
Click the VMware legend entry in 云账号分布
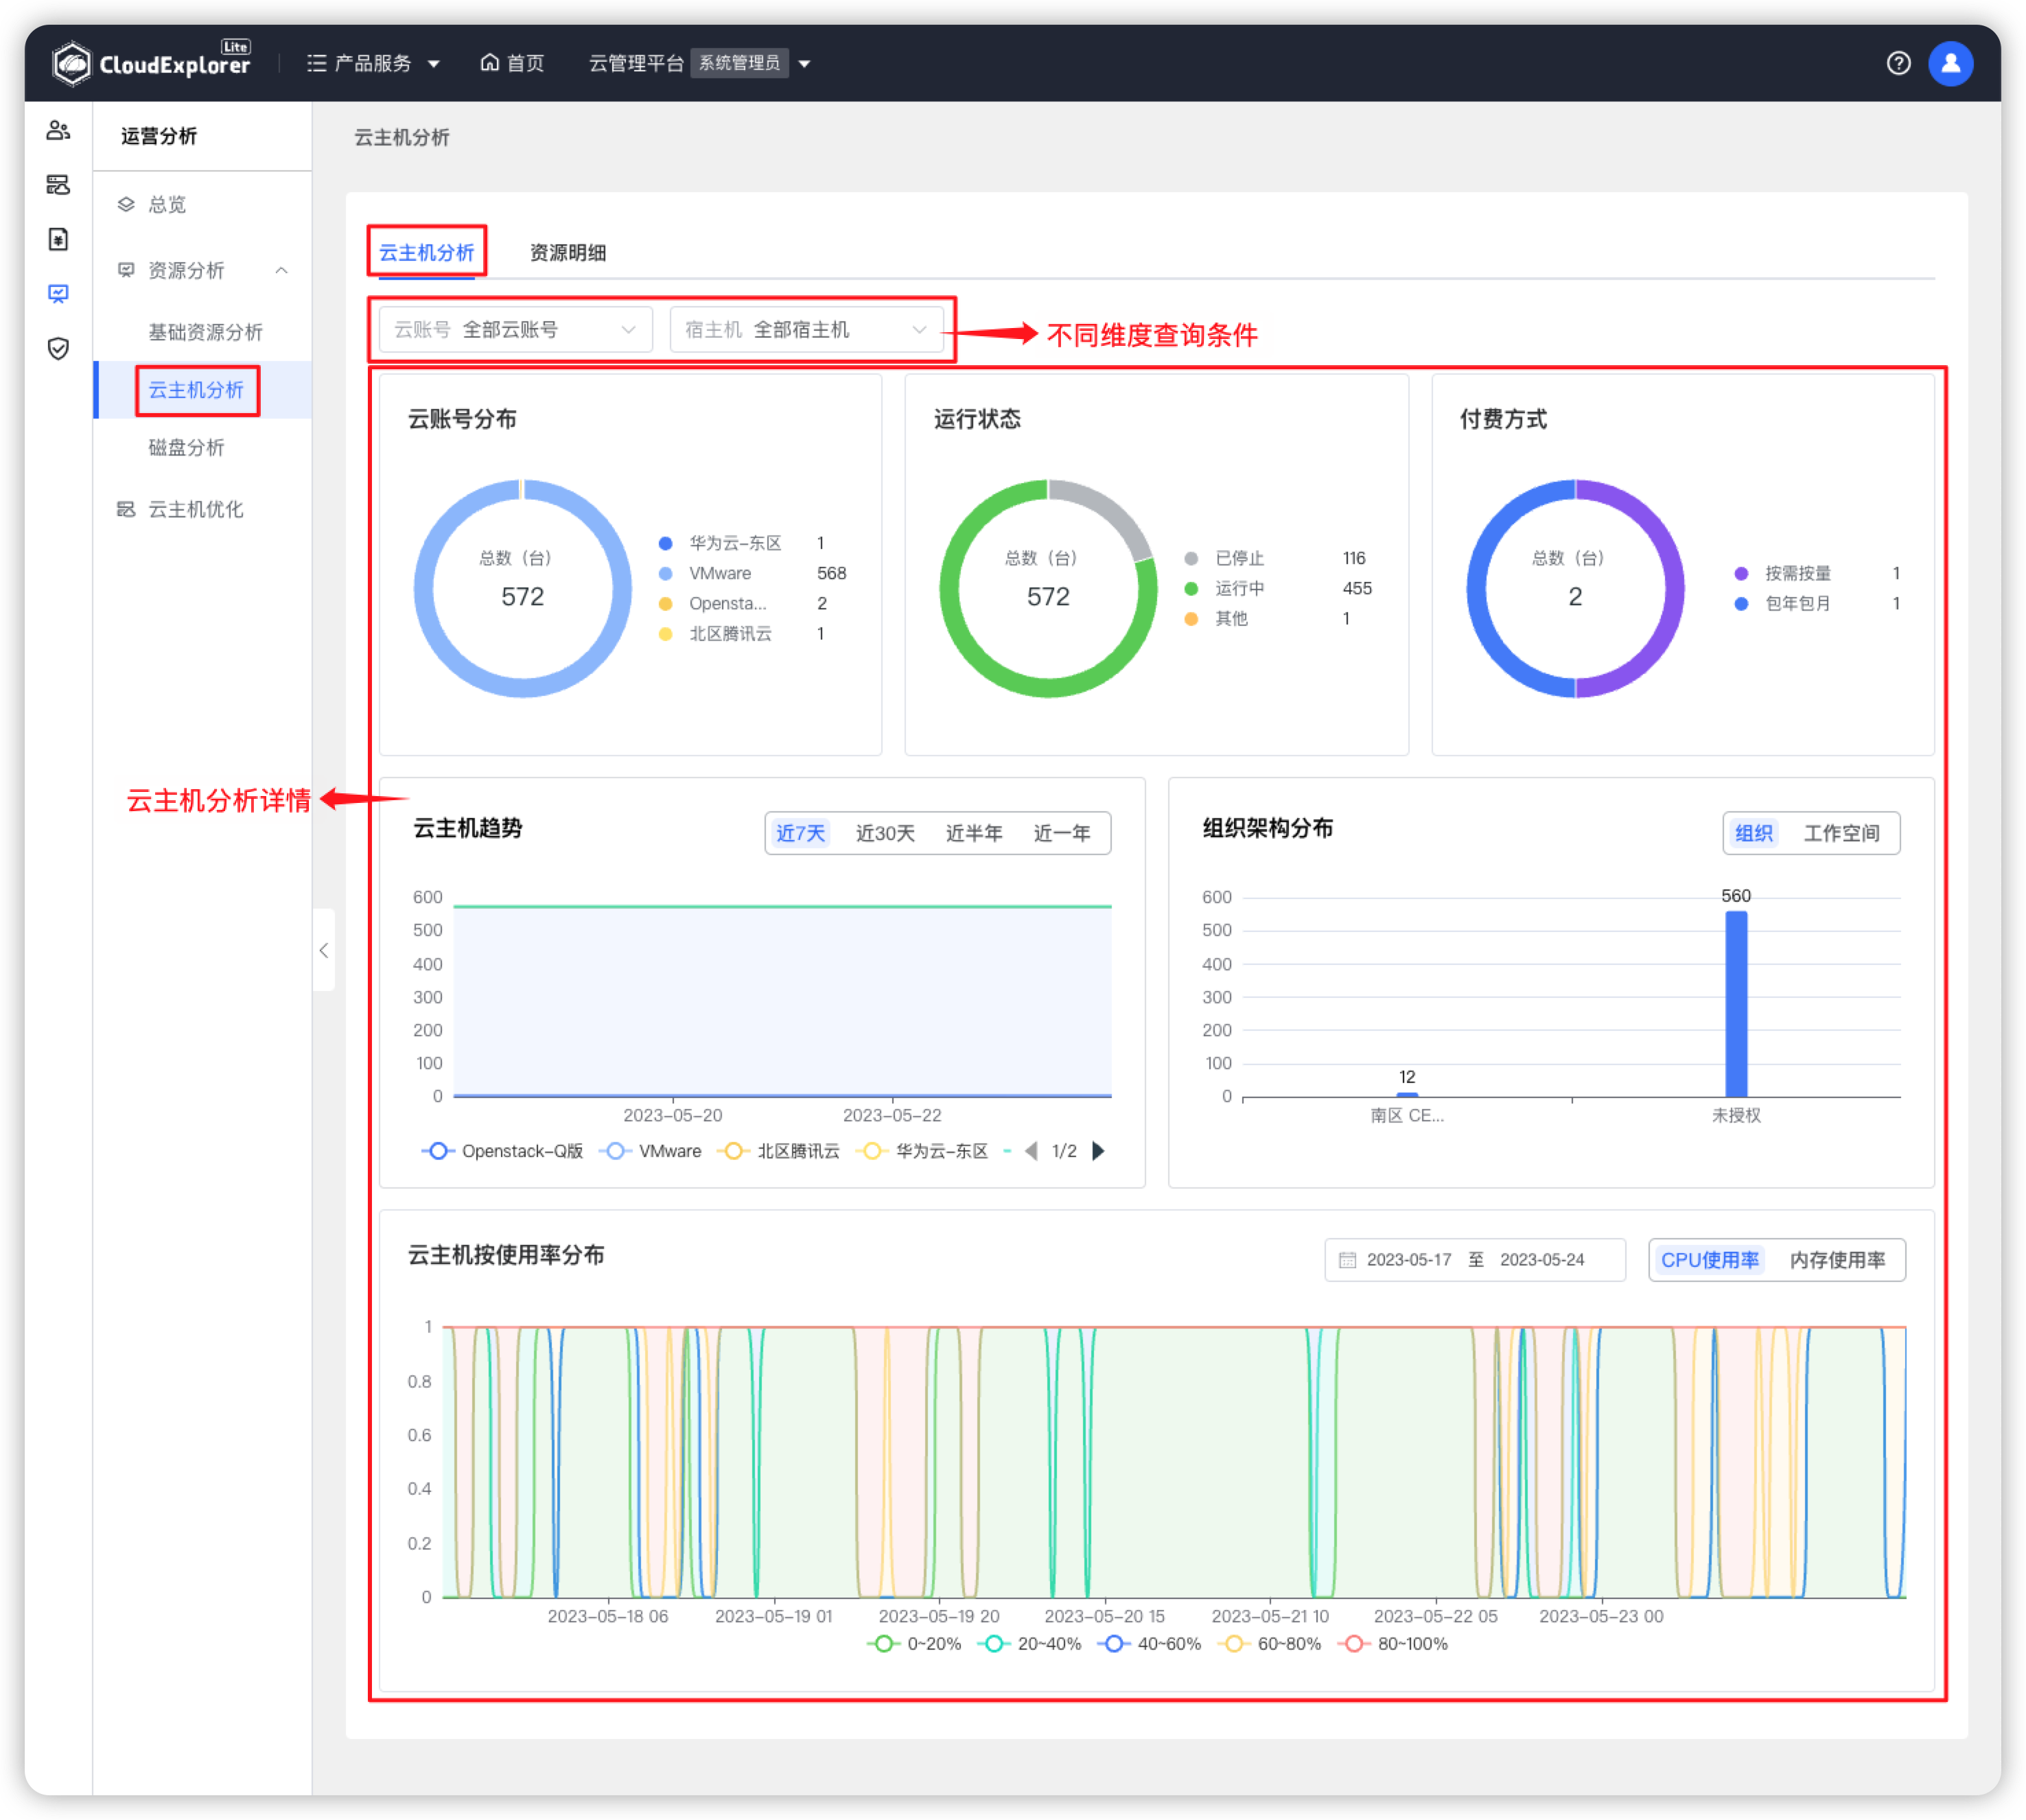pos(753,573)
